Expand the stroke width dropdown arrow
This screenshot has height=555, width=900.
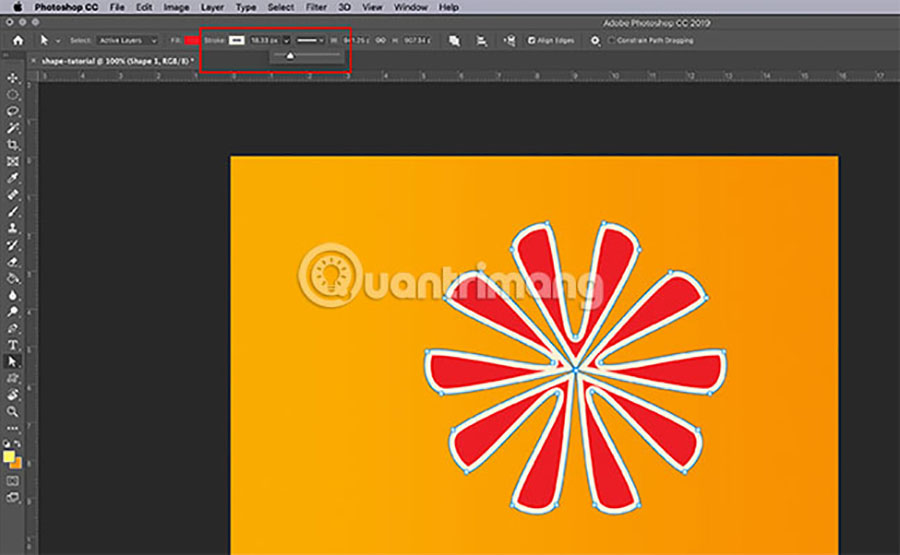point(287,41)
